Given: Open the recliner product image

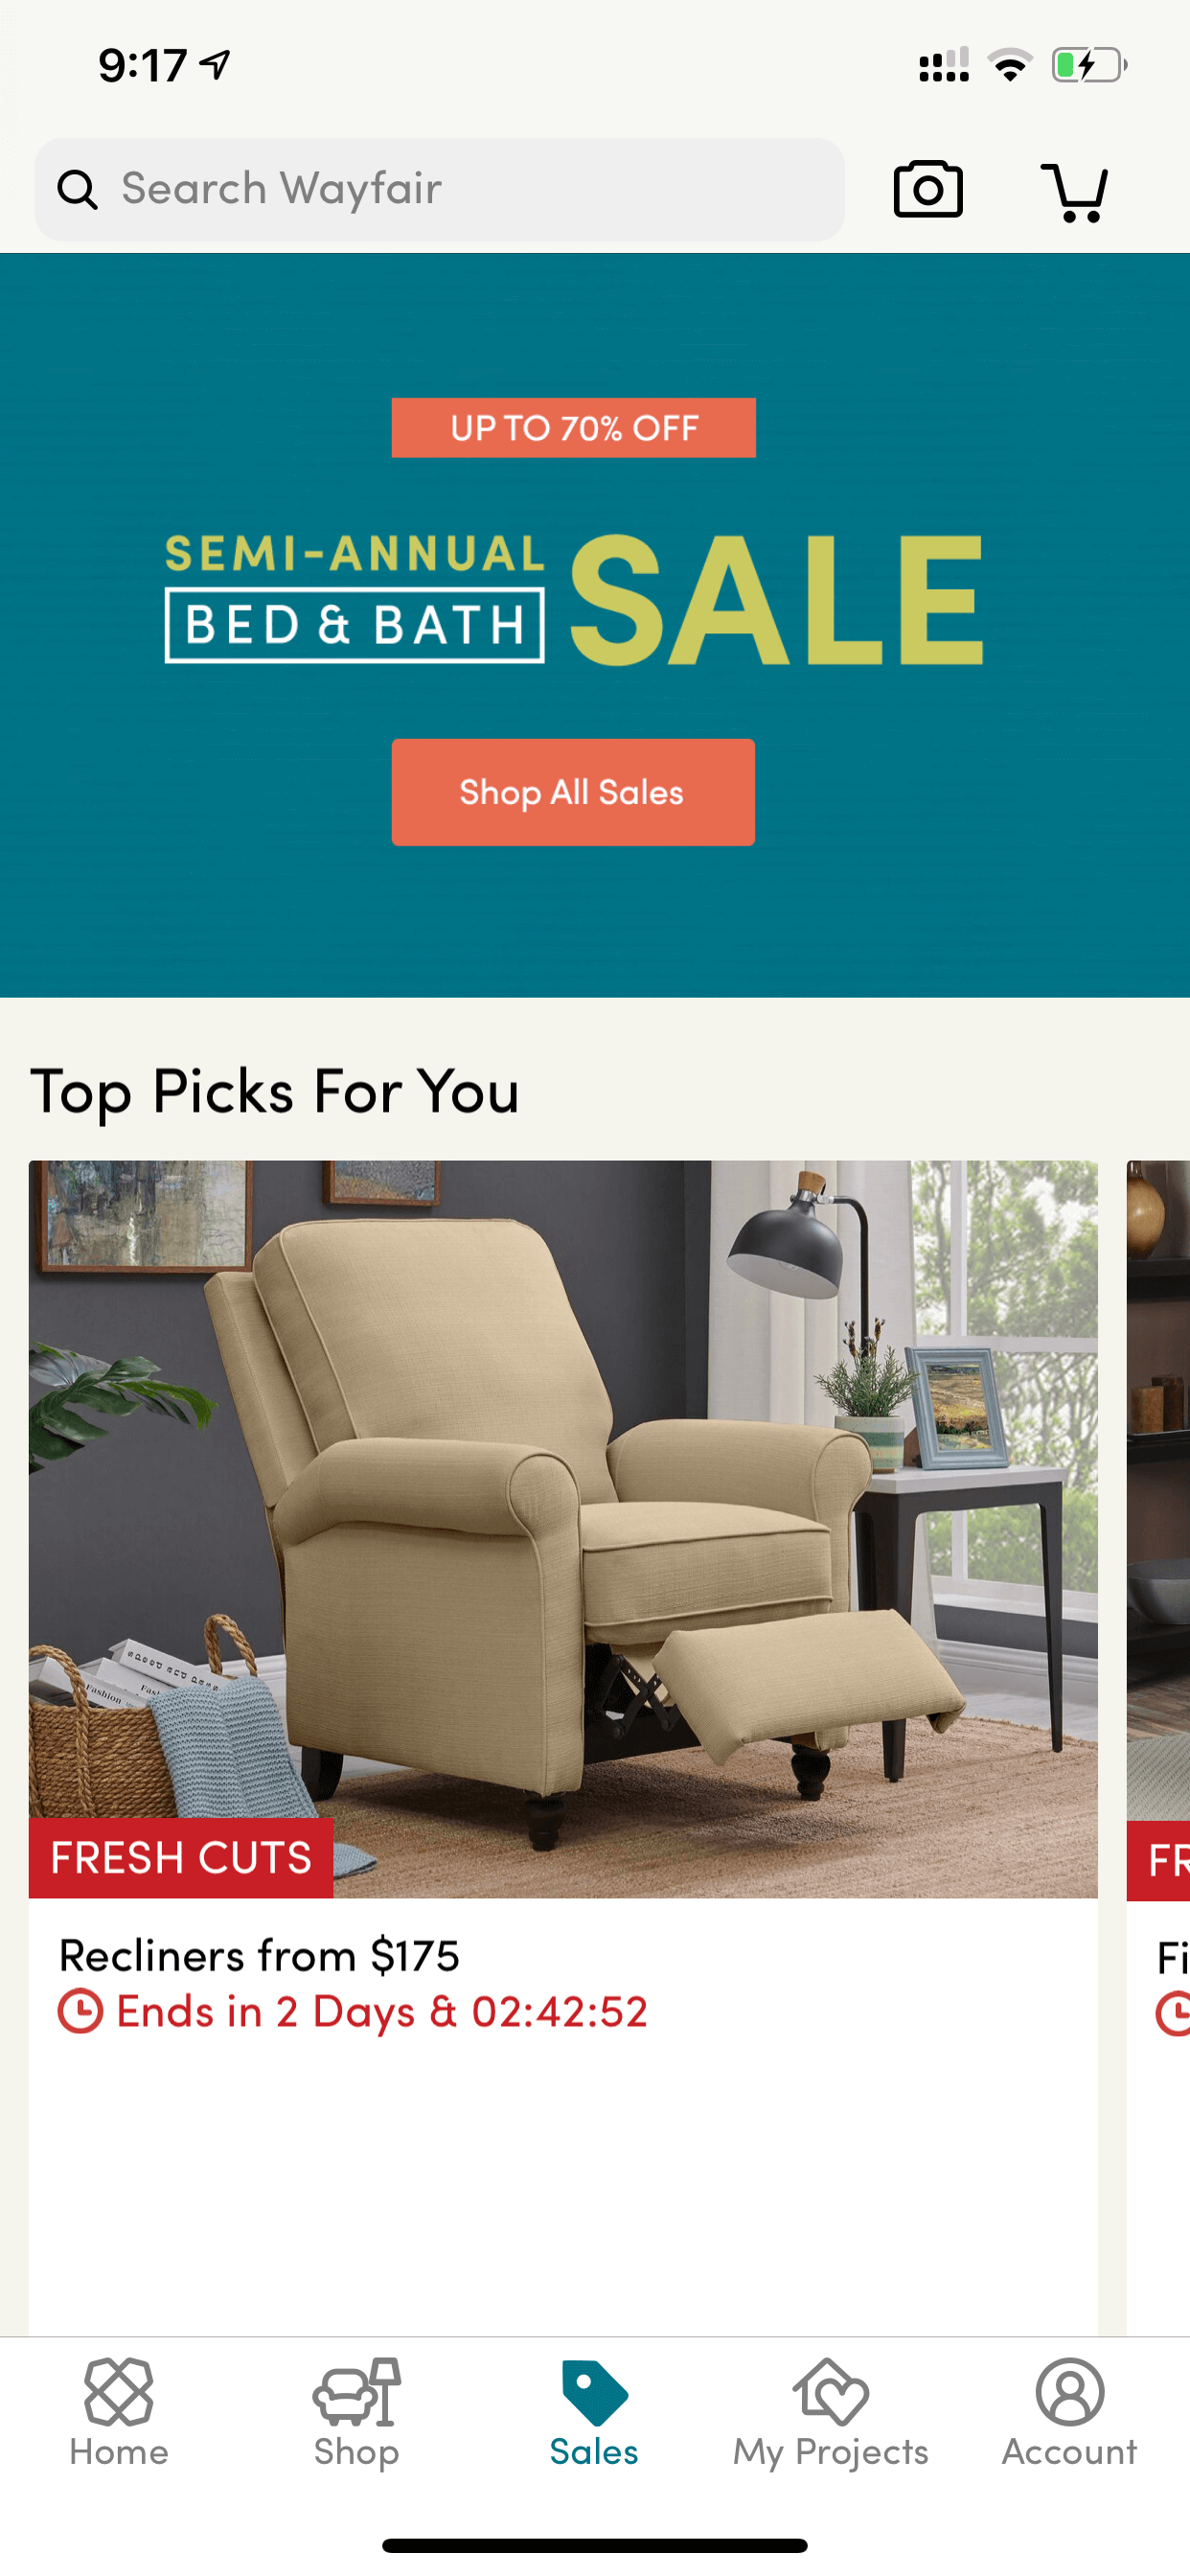Looking at the screenshot, I should (563, 1529).
